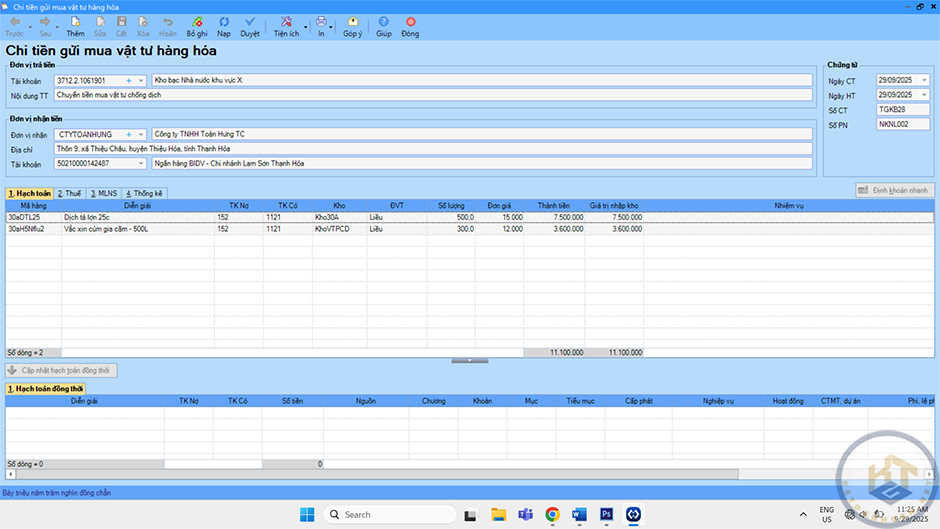This screenshot has height=529, width=940.
Task: Click the Thêm (Add) toolbar icon
Action: (75, 22)
